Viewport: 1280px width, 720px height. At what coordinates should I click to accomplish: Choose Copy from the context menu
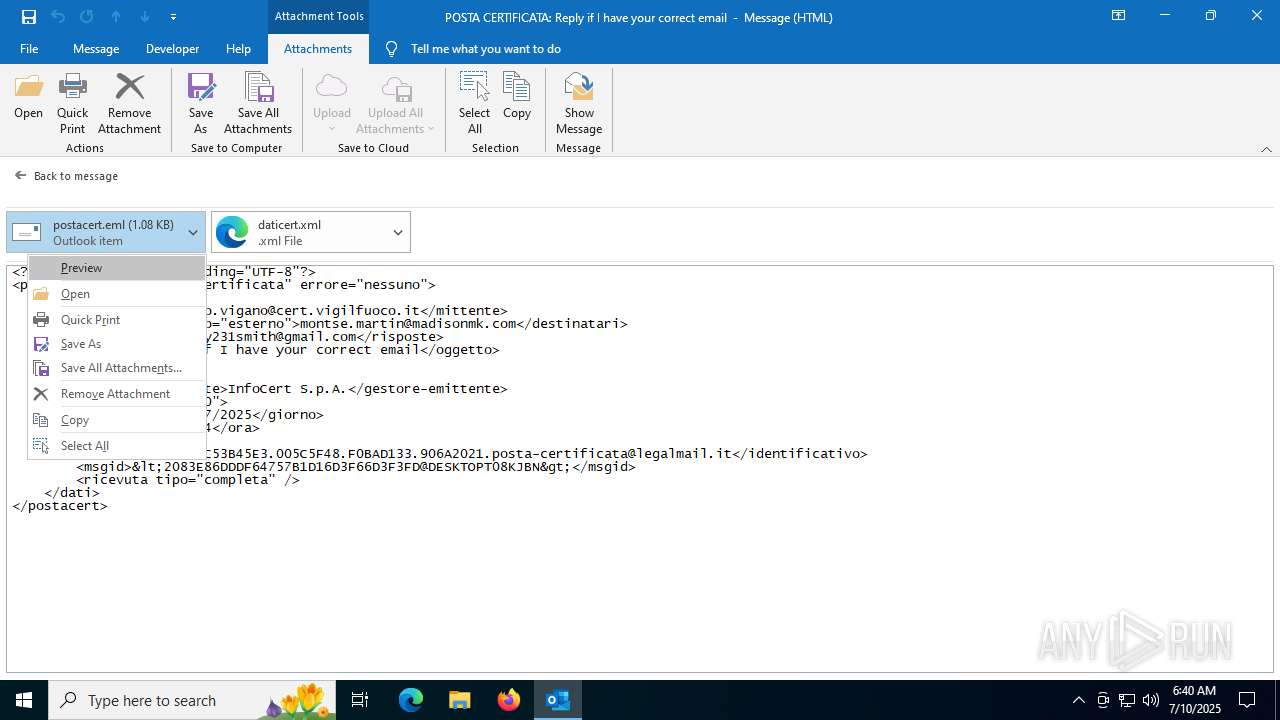click(117, 420)
